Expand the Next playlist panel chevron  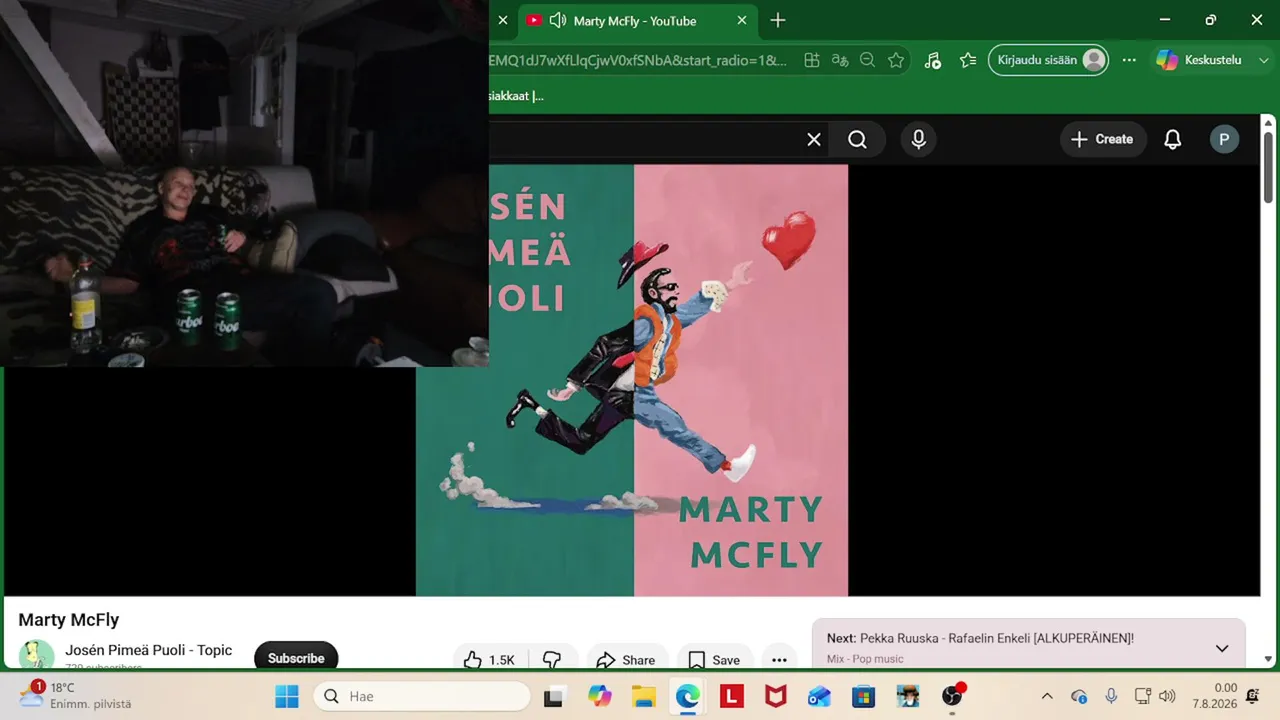coord(1222,648)
